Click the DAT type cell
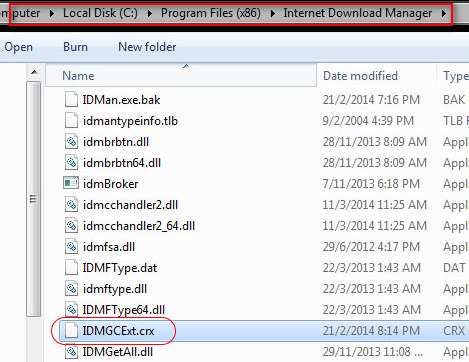The width and height of the screenshot is (469, 362). [454, 268]
